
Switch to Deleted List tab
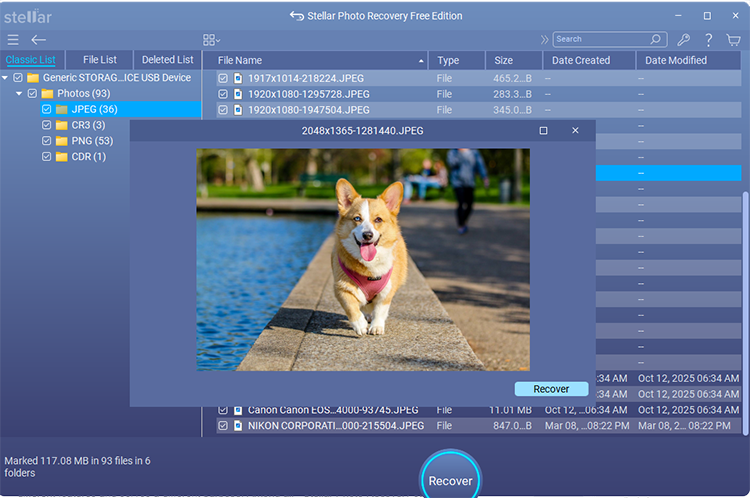167,60
